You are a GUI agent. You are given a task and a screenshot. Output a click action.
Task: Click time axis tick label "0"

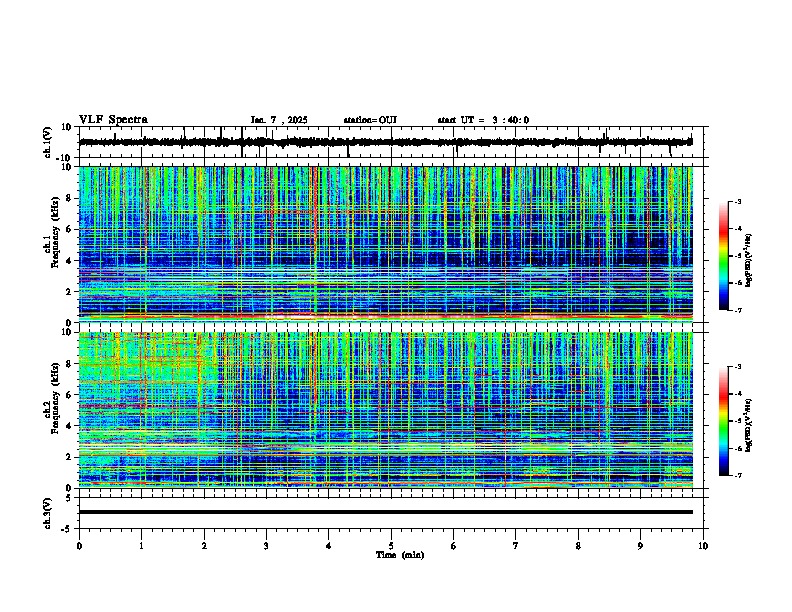click(79, 546)
